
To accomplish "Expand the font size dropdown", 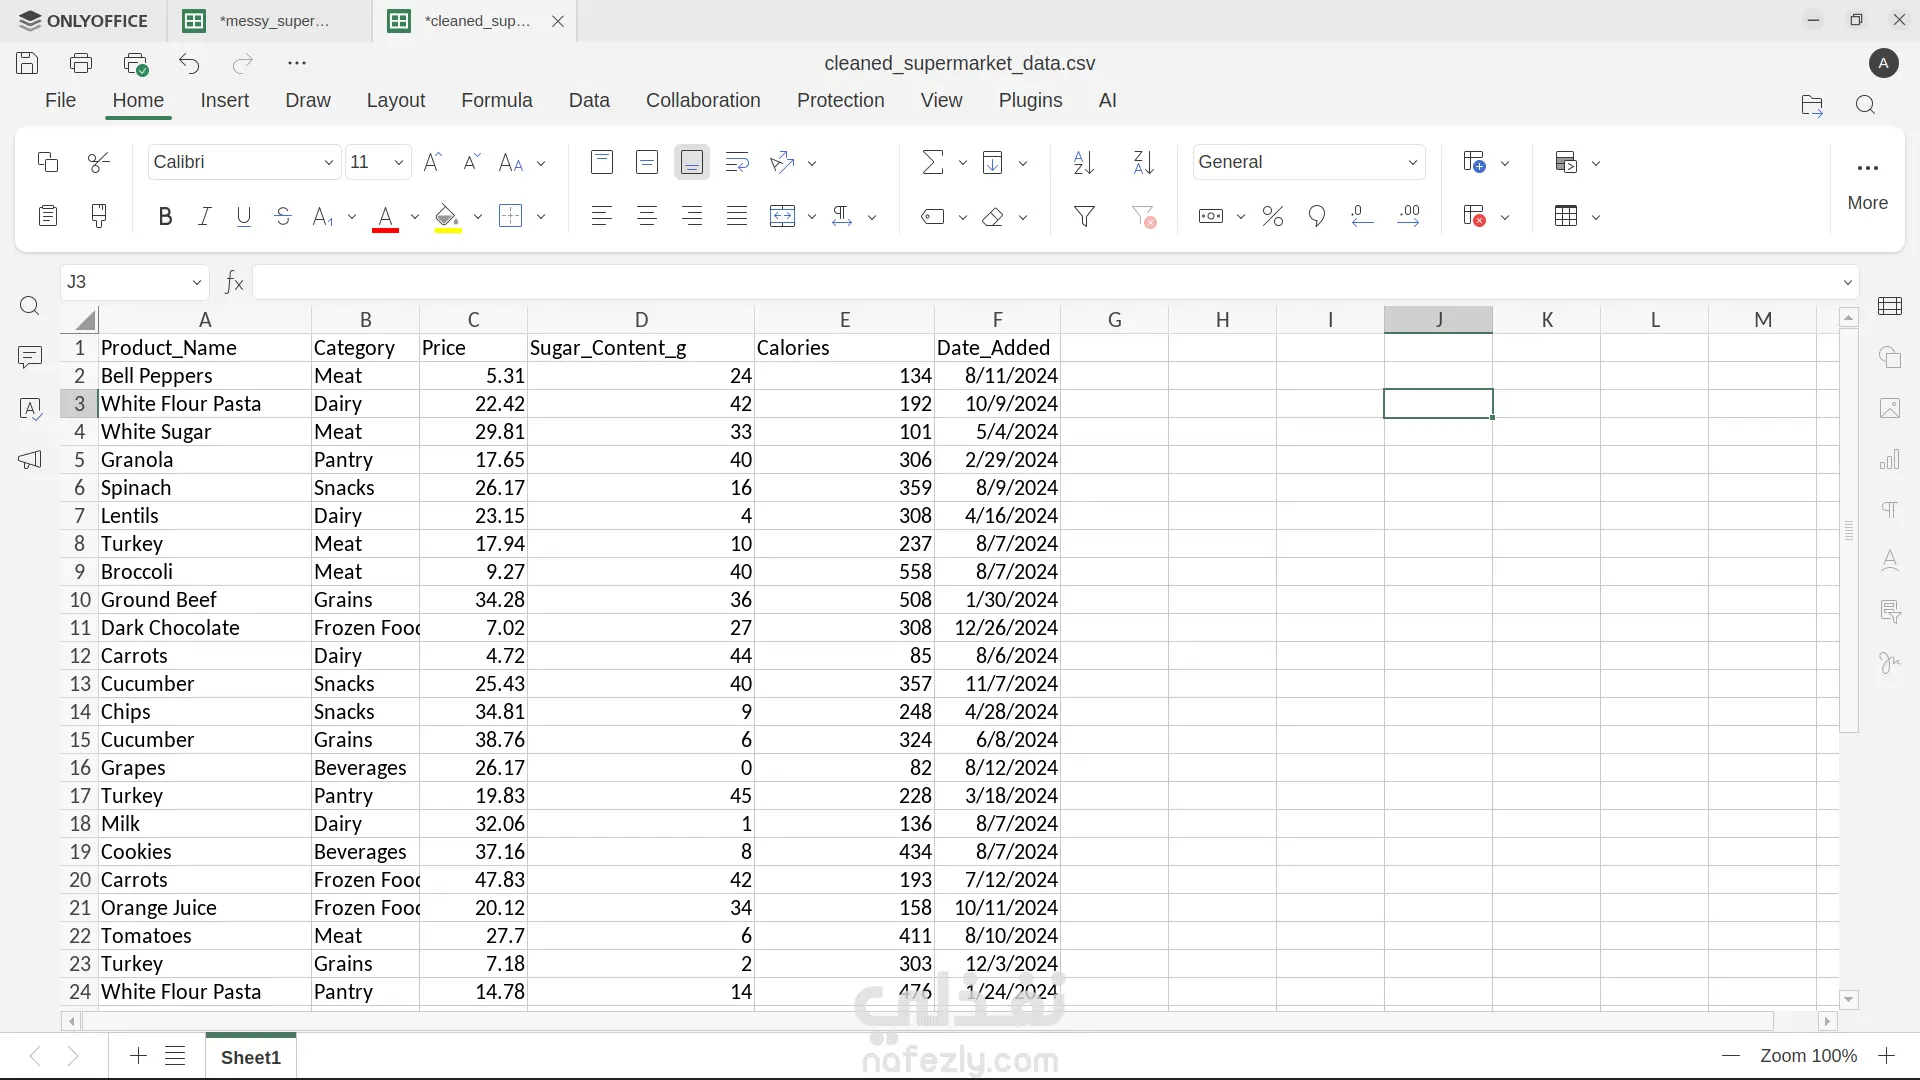I will click(399, 162).
